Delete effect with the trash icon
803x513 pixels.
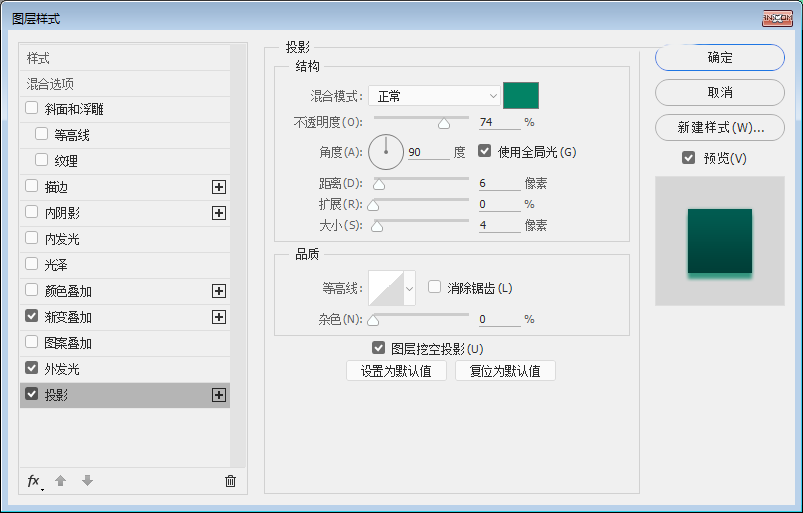[x=230, y=481]
